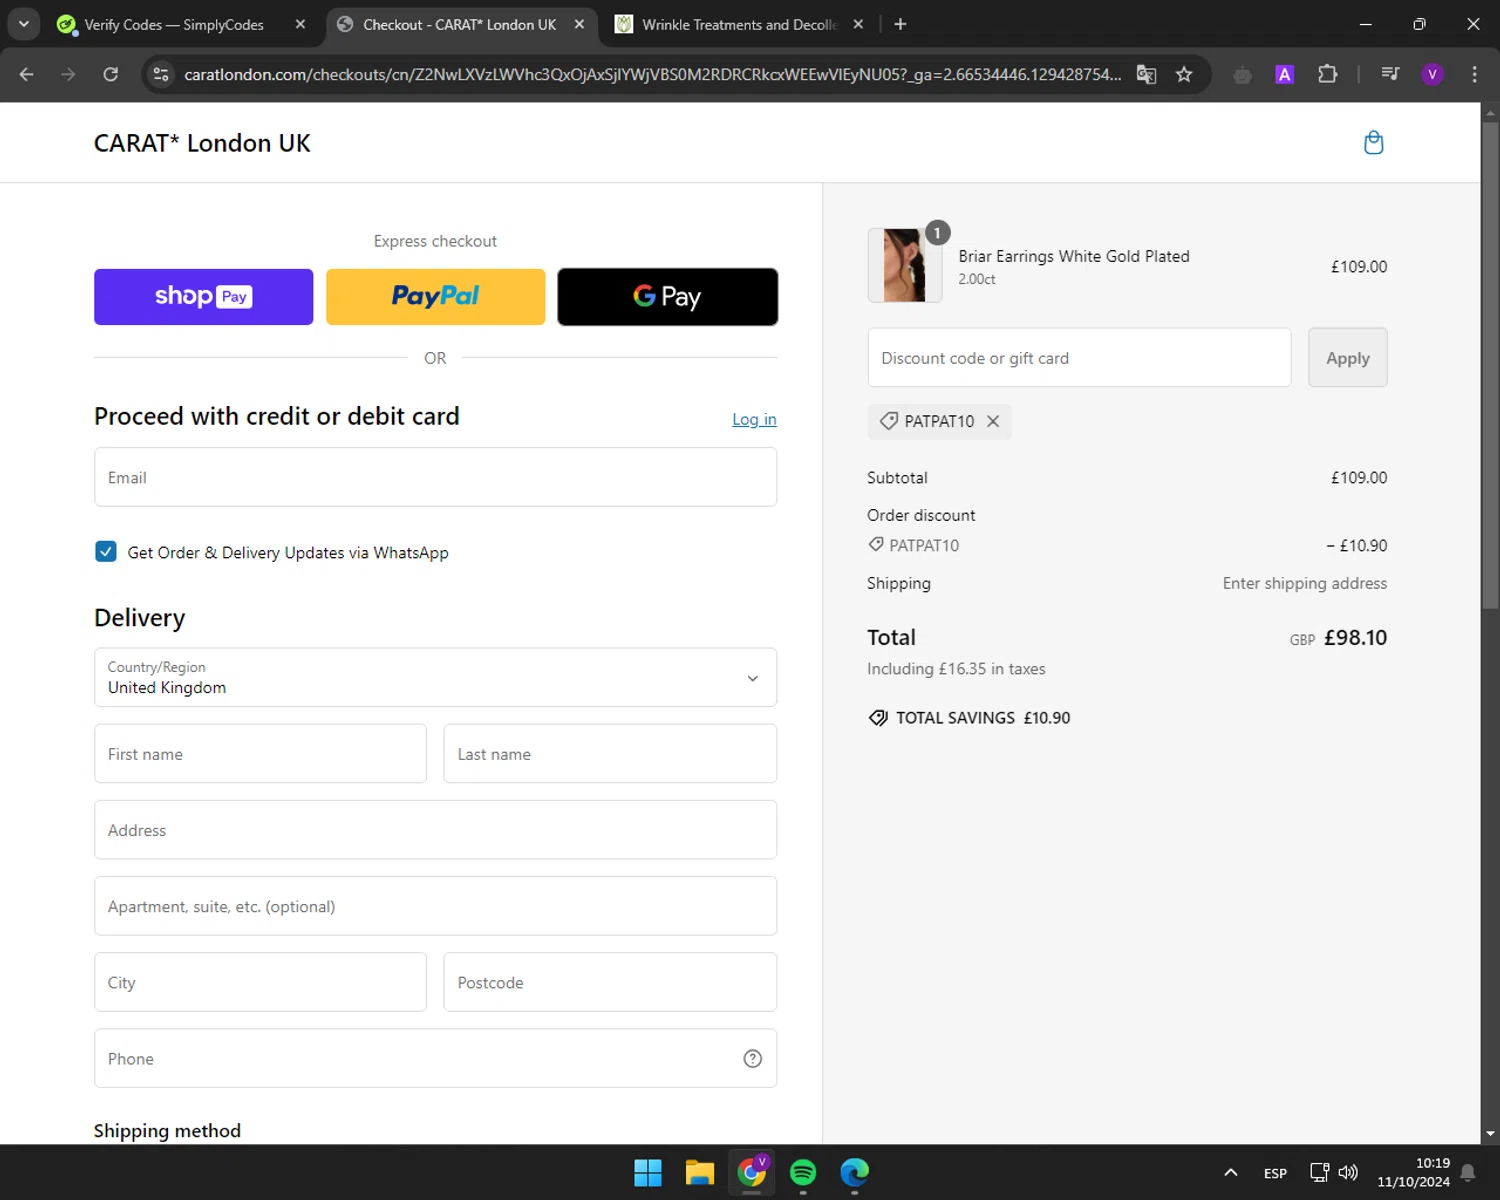Pay with PayPal express checkout
Screen dimensions: 1500x1200
pos(435,297)
